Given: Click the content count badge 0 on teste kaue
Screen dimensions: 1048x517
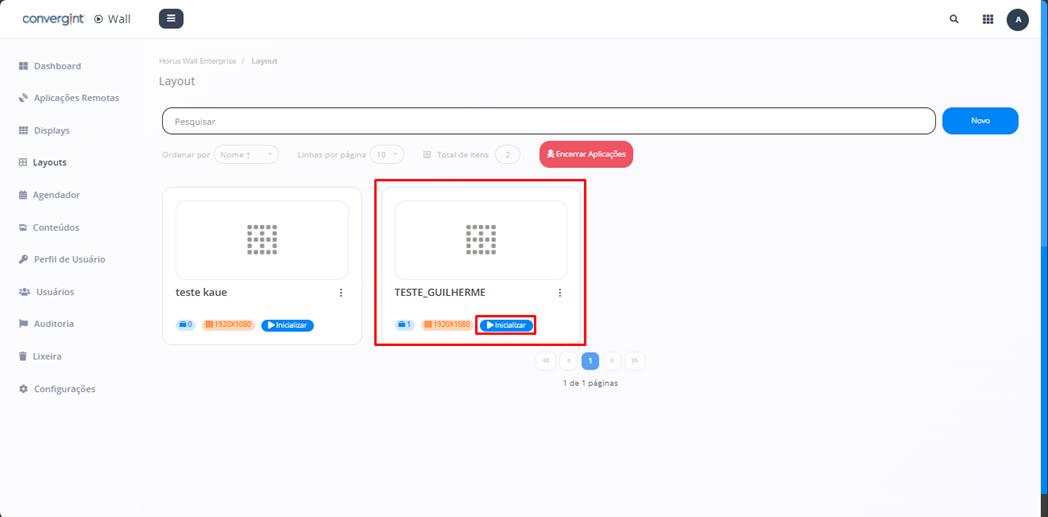Looking at the screenshot, I should coord(185,325).
